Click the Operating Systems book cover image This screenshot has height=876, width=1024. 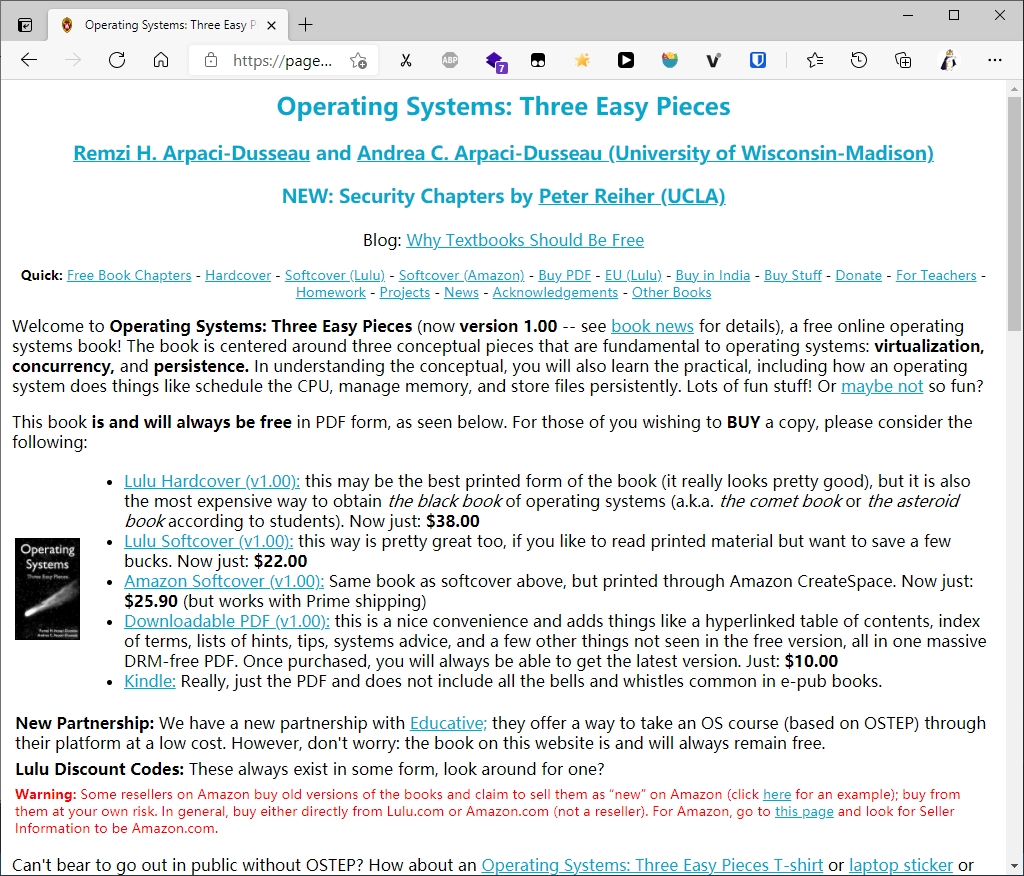click(48, 589)
